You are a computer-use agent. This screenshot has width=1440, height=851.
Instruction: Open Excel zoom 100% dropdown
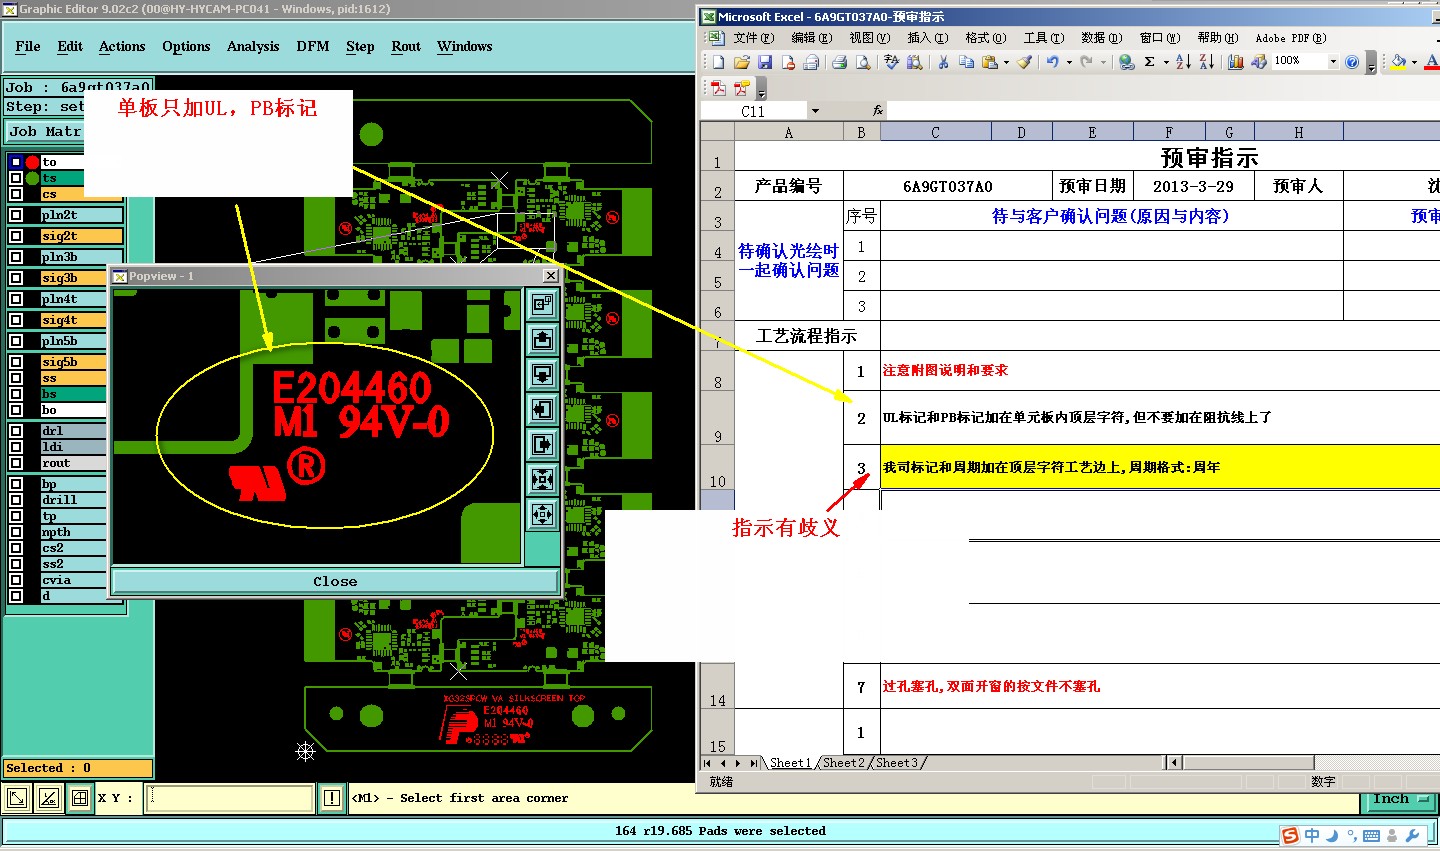(x=1333, y=62)
